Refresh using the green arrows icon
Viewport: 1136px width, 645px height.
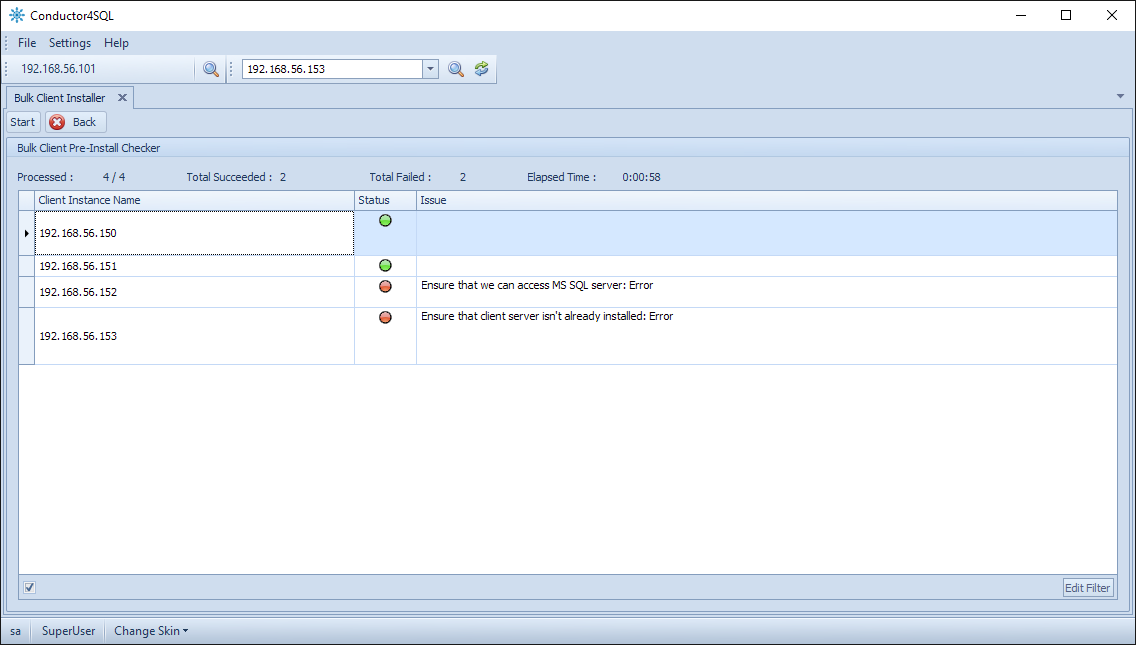point(482,69)
